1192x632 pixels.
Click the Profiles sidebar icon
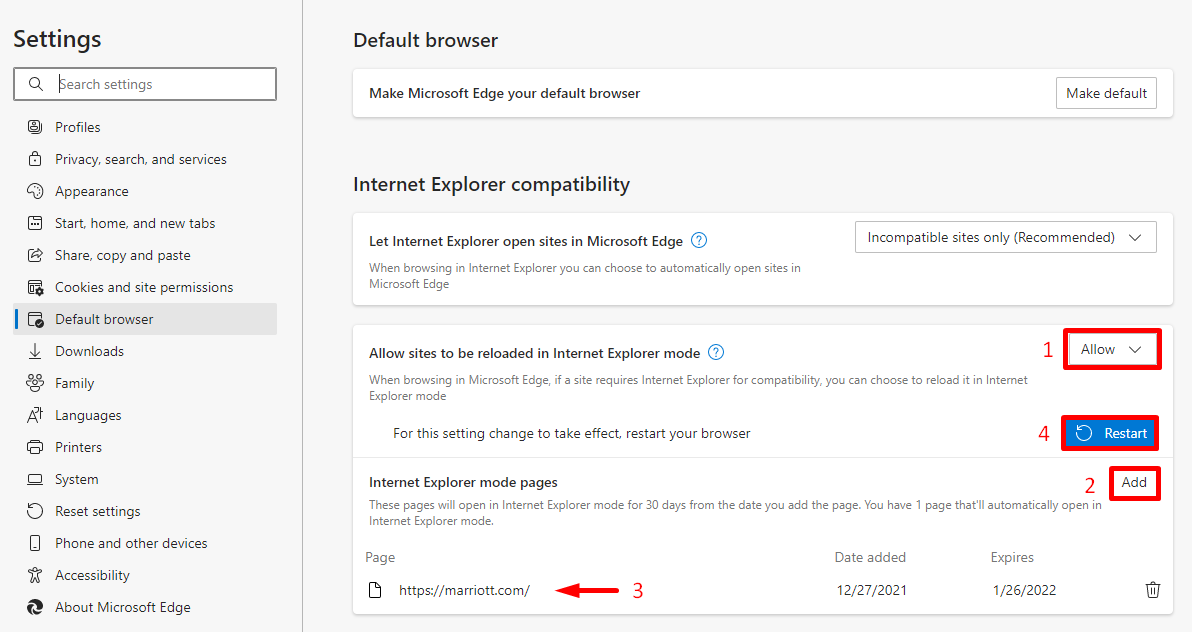coord(35,127)
